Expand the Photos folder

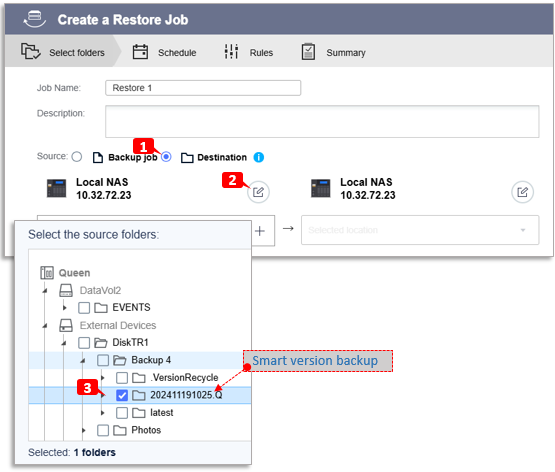84,430
